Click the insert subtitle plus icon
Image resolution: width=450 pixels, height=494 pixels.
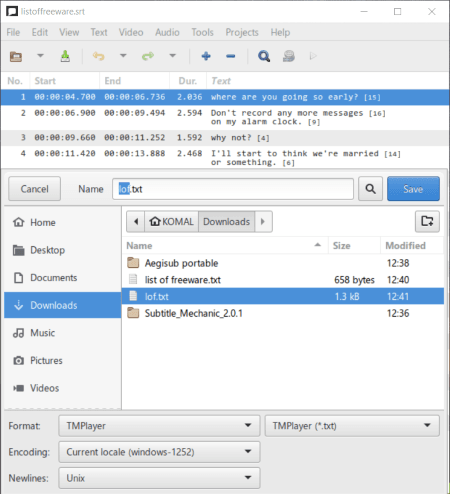[x=206, y=56]
